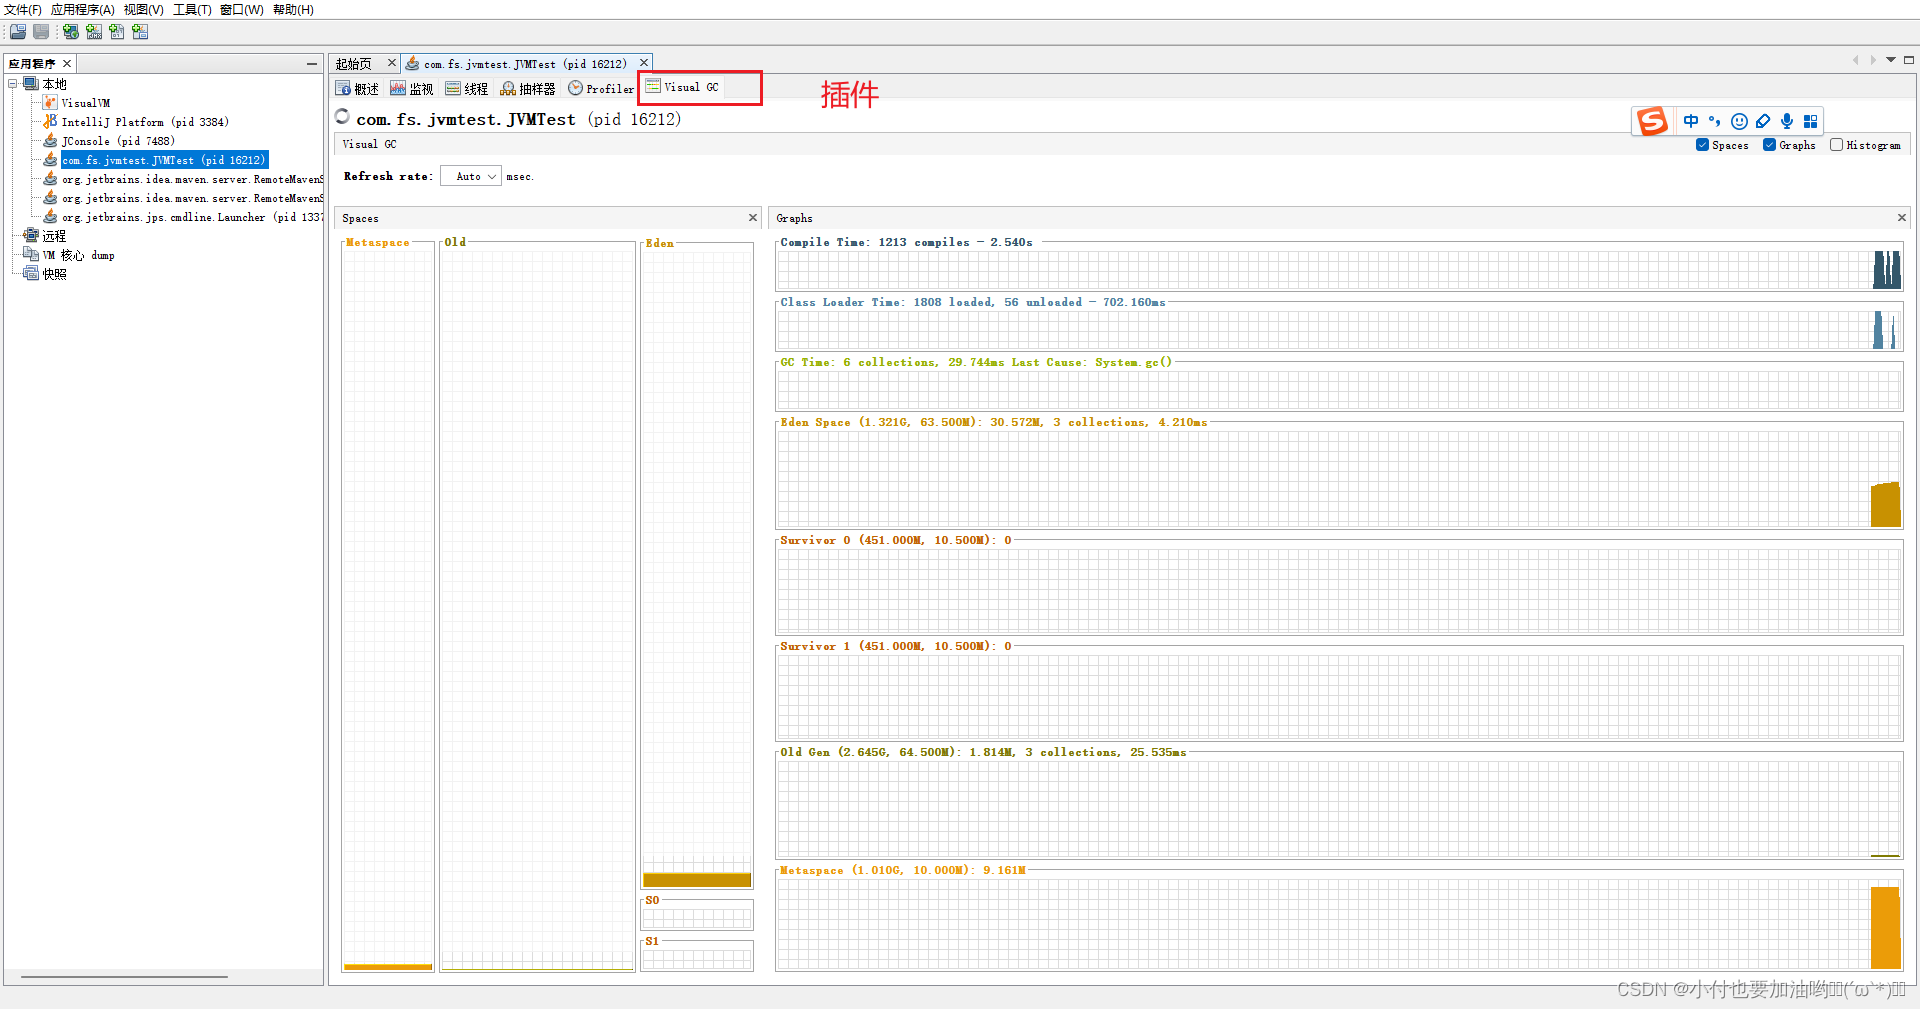Click the Metaspace usage bar in Spaces
1920x1009 pixels.
point(388,967)
